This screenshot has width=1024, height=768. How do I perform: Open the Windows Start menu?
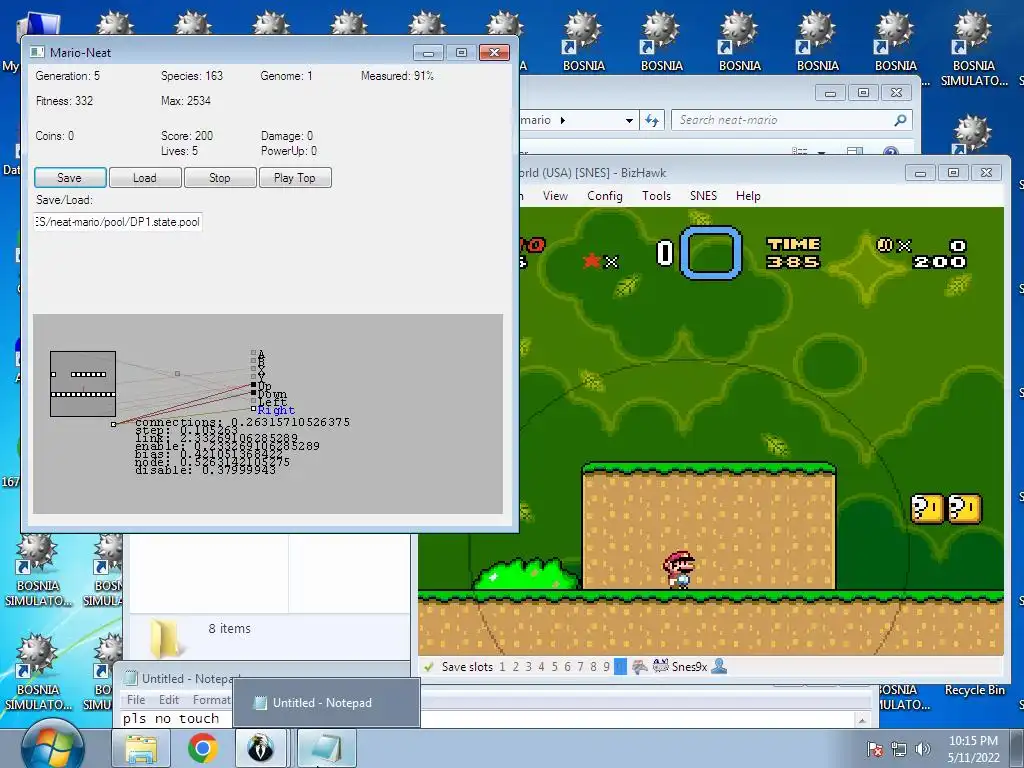tap(53, 748)
